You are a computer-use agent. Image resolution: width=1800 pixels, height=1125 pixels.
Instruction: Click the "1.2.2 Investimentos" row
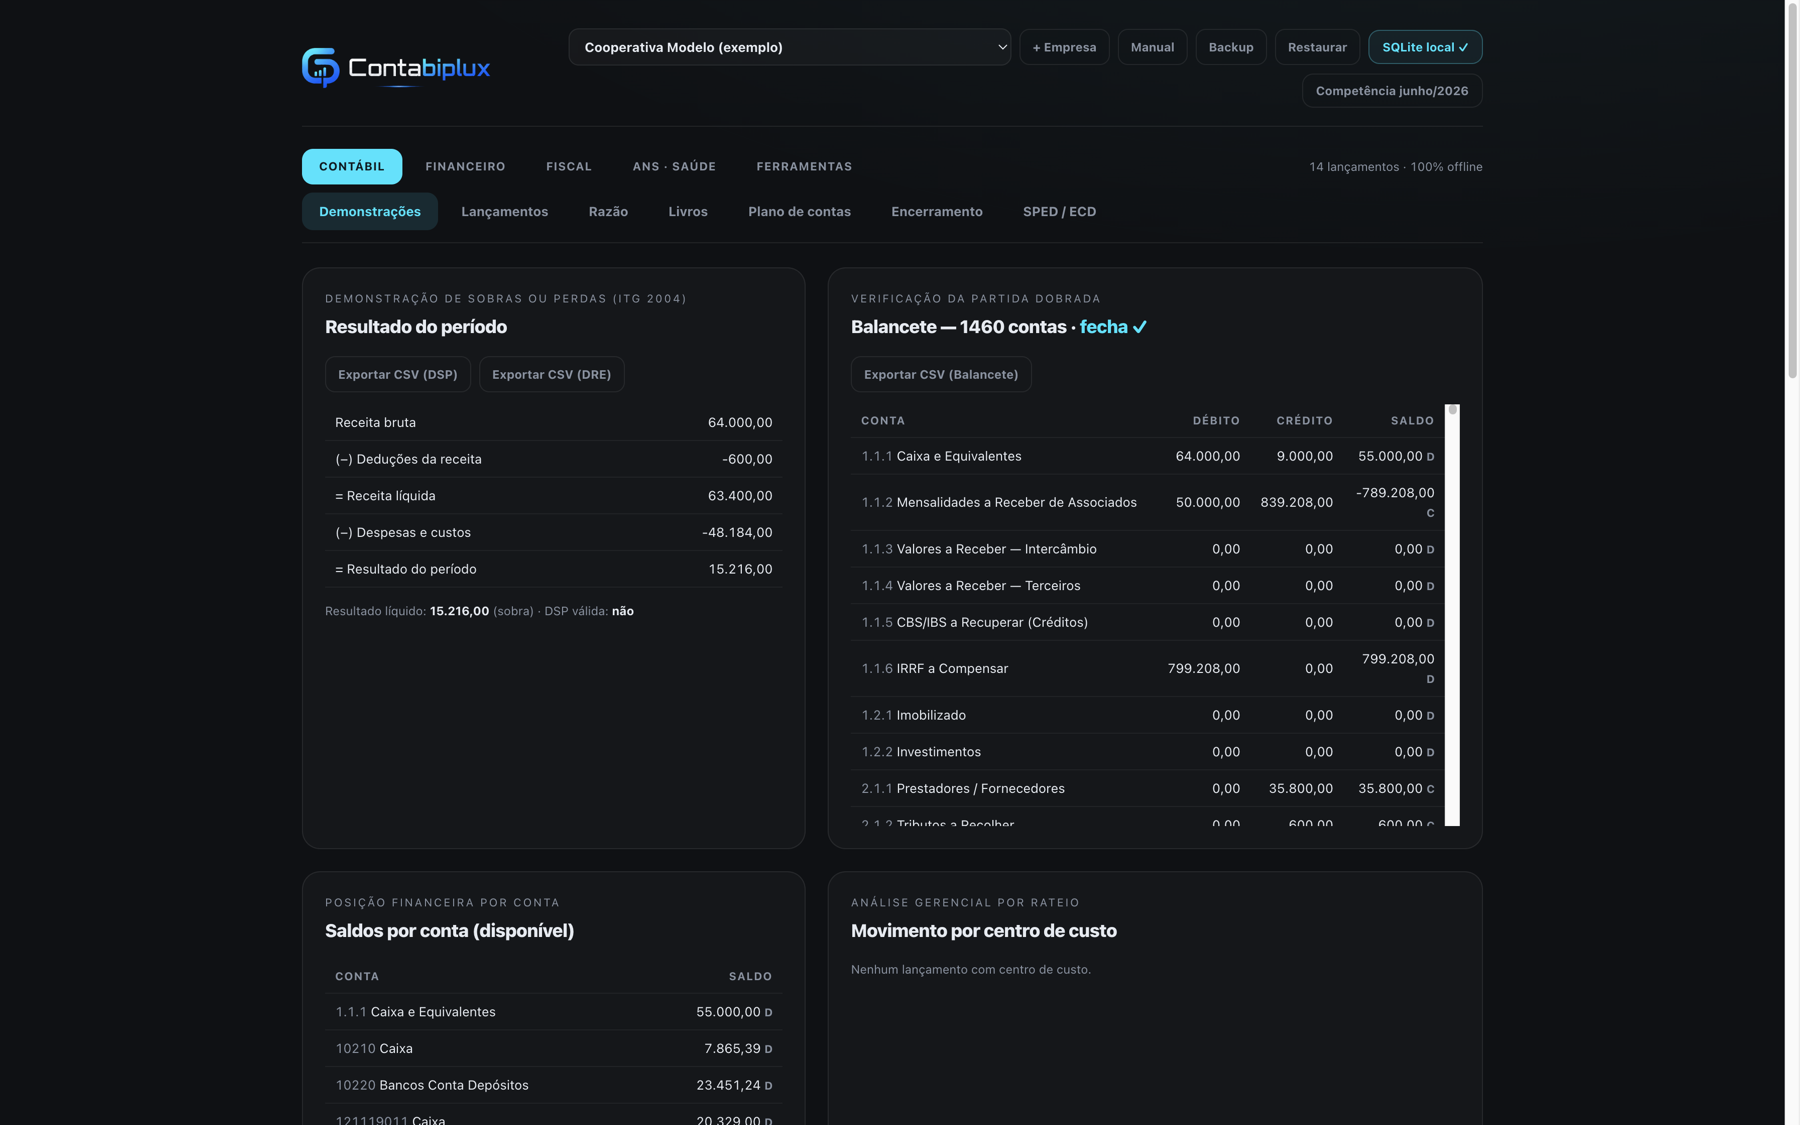coord(1148,752)
